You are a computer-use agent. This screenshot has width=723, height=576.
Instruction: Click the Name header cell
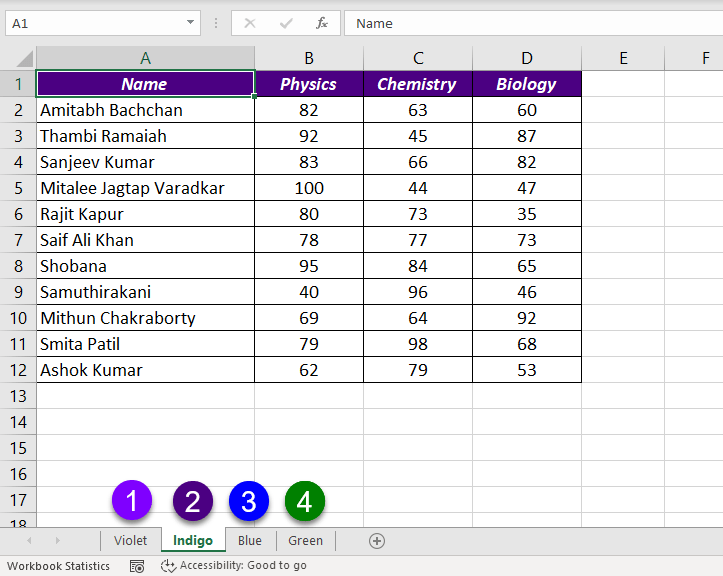point(145,84)
